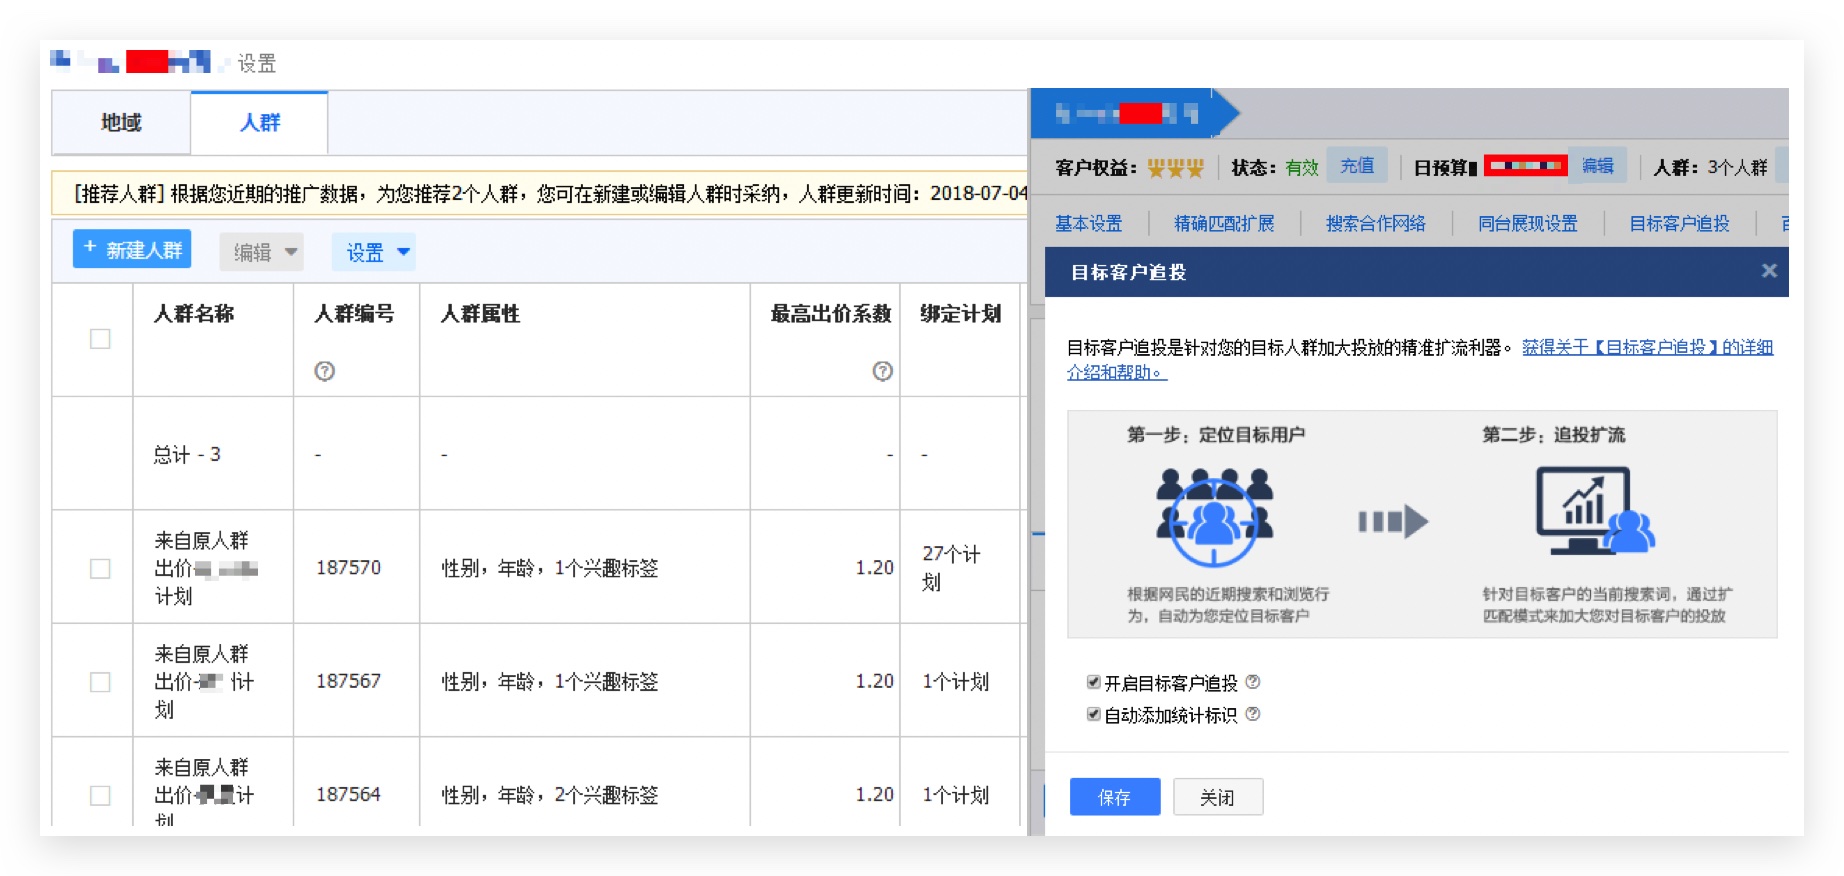Click help icon under 人群编号 column header
This screenshot has width=1844, height=876.
pos(324,371)
